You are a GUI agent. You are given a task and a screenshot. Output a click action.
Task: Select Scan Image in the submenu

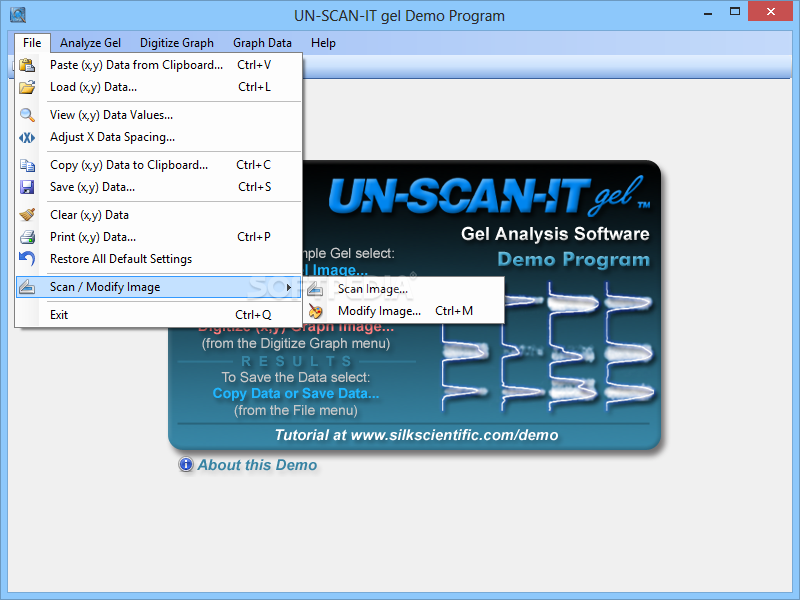point(406,289)
